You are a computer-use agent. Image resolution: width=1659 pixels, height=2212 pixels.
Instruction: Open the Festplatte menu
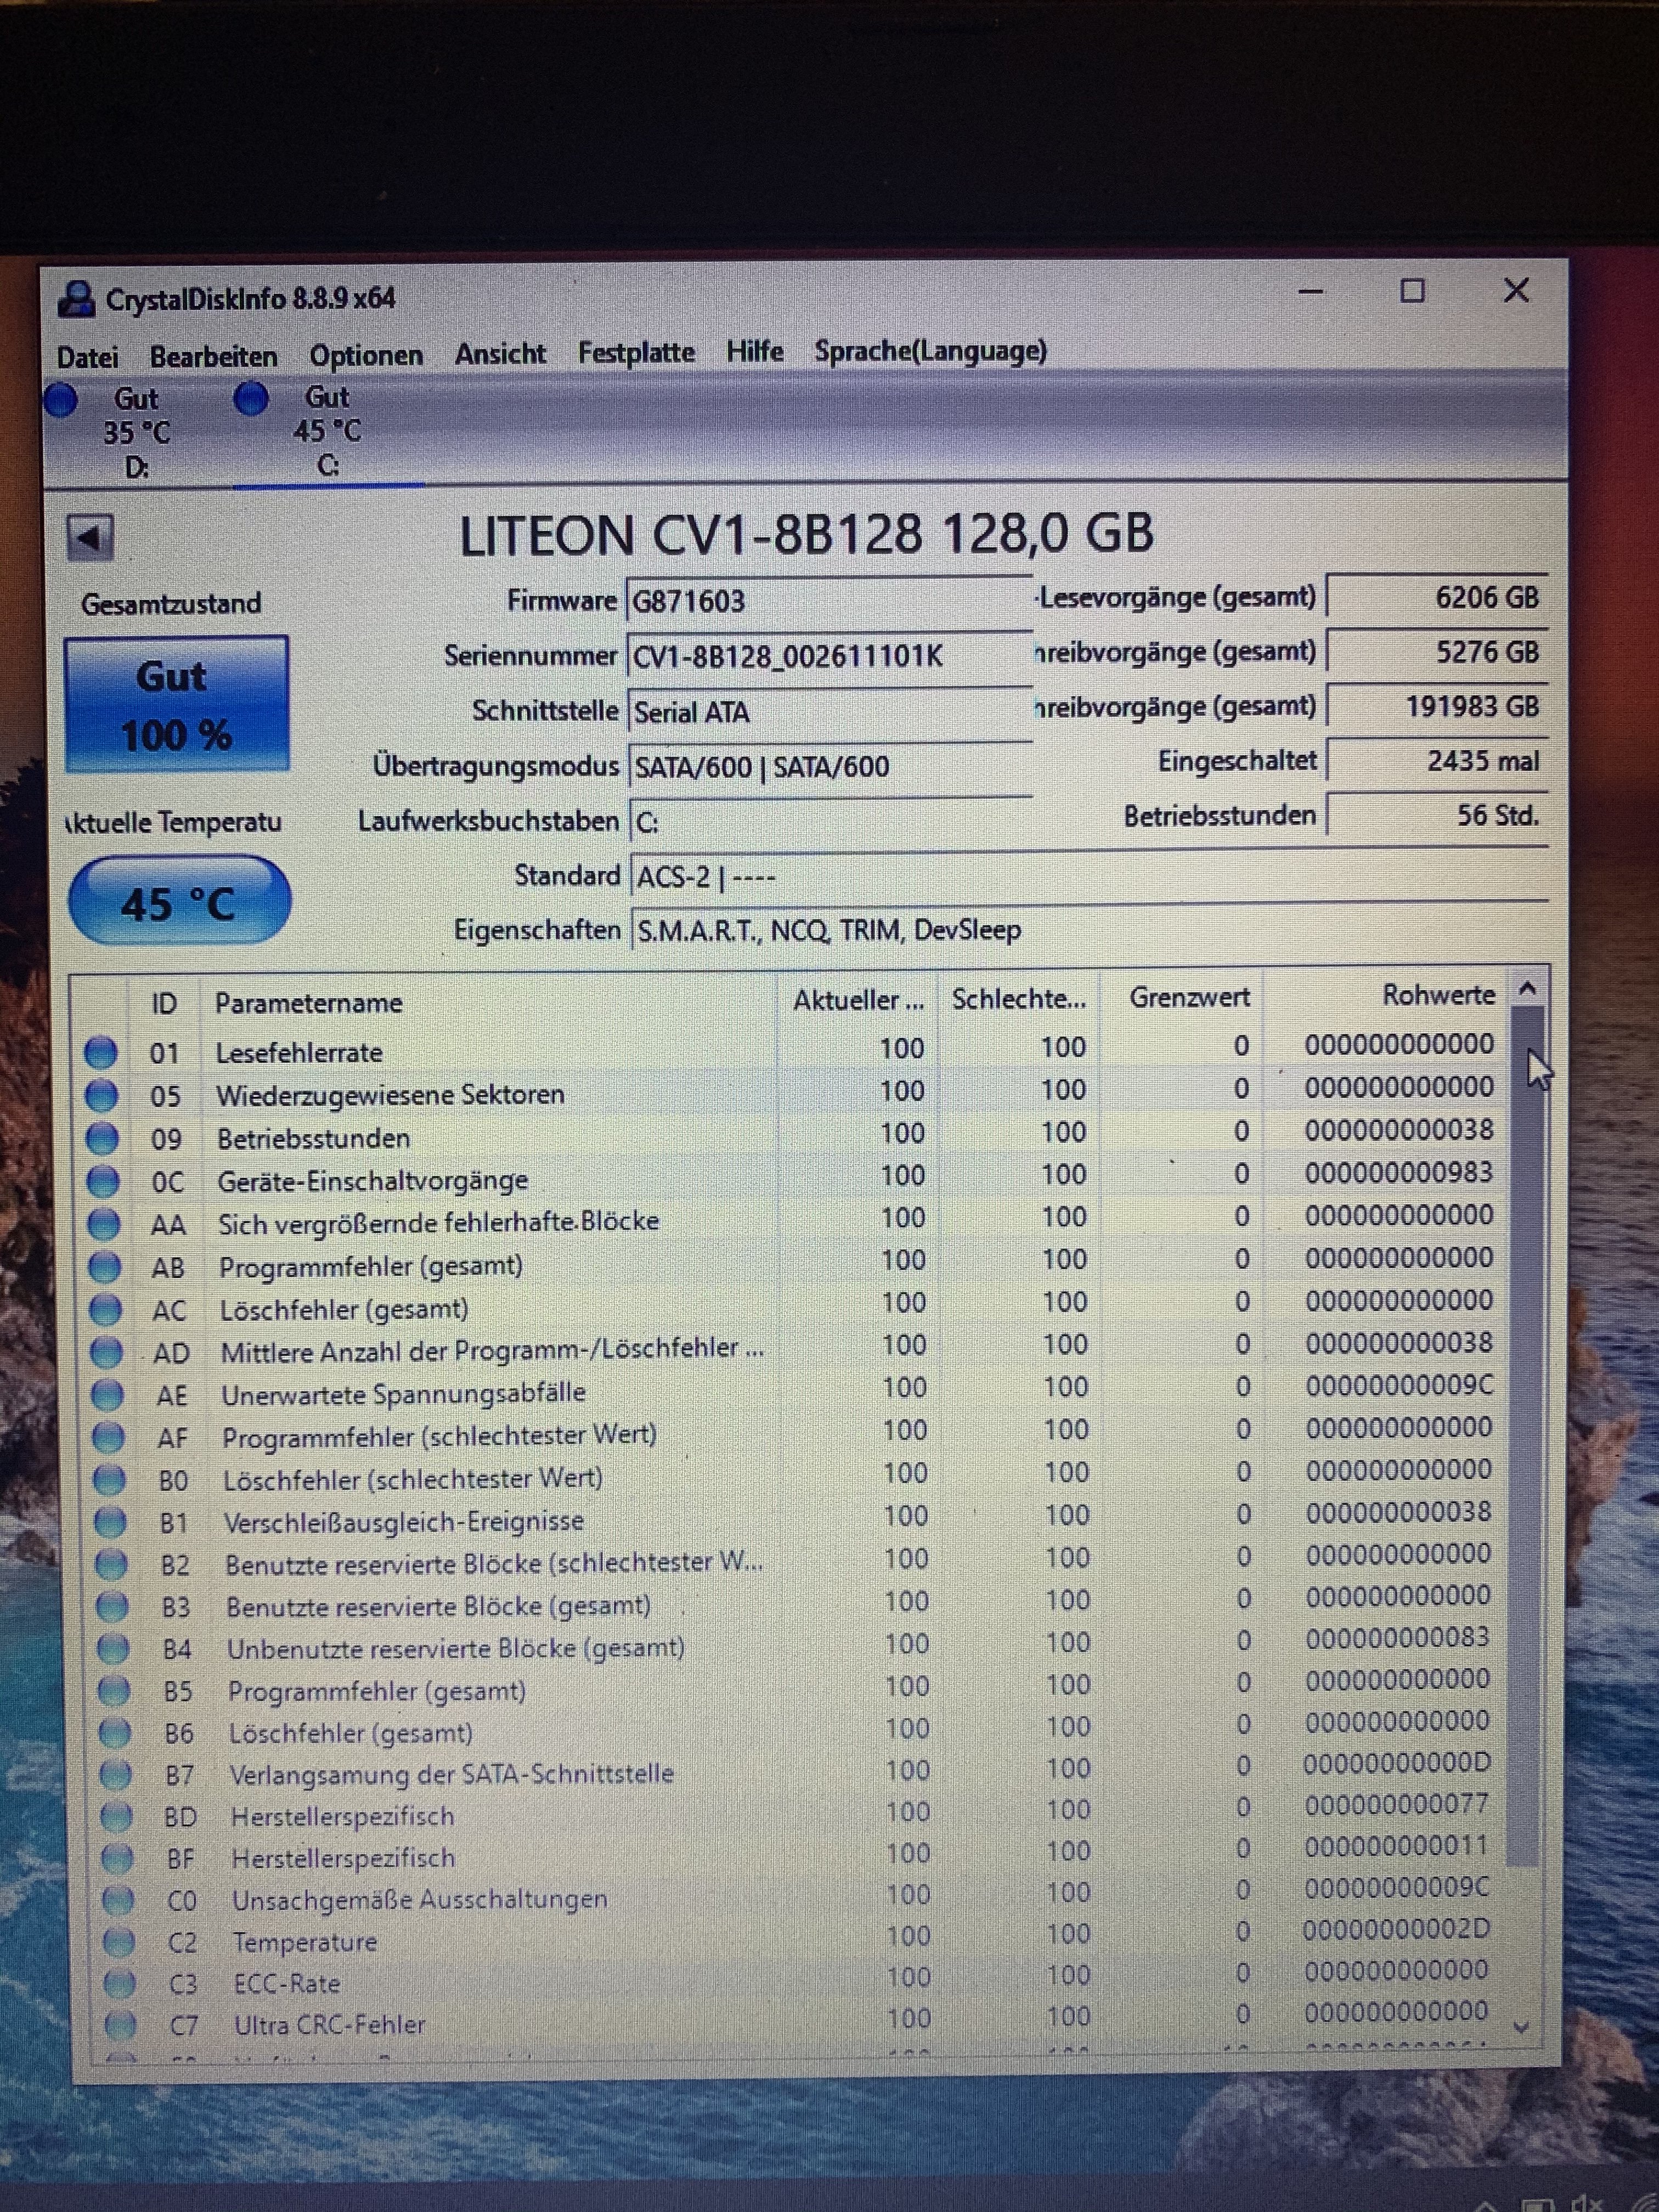(636, 353)
